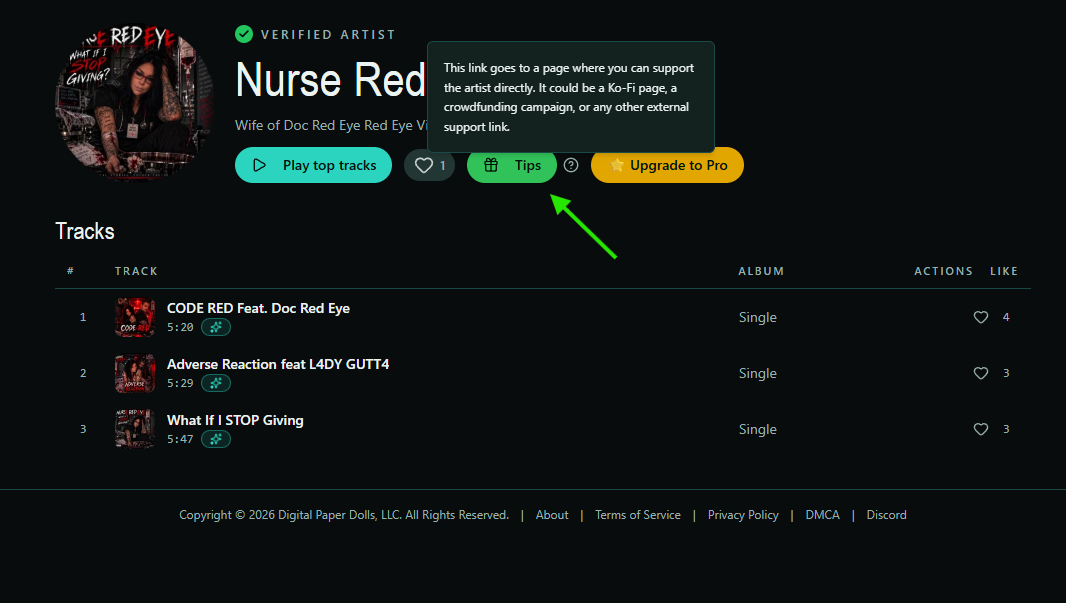Click track number 2 in the track list
Image resolution: width=1066 pixels, height=603 pixels.
pyautogui.click(x=83, y=373)
